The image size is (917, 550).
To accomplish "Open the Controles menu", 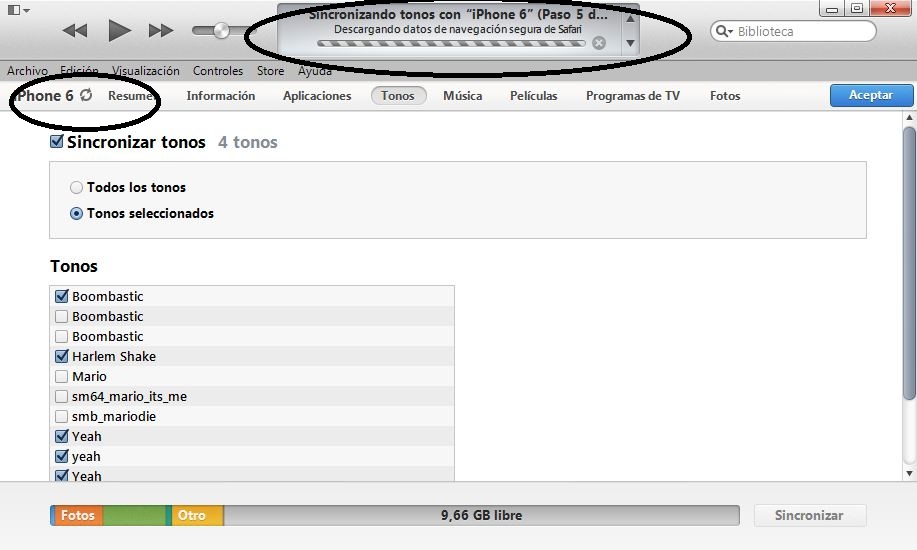I will pos(218,71).
